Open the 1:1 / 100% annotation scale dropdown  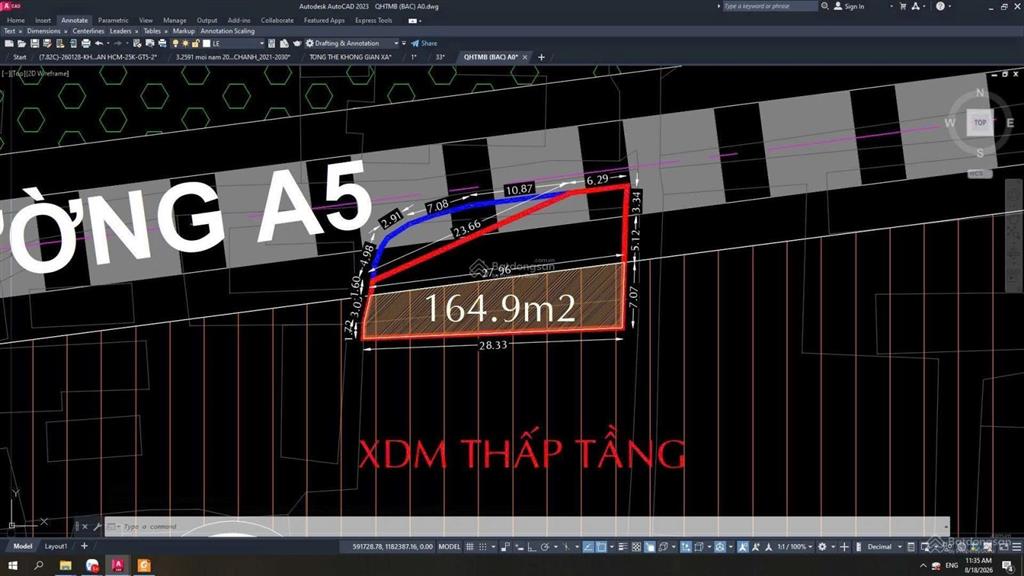coord(795,547)
